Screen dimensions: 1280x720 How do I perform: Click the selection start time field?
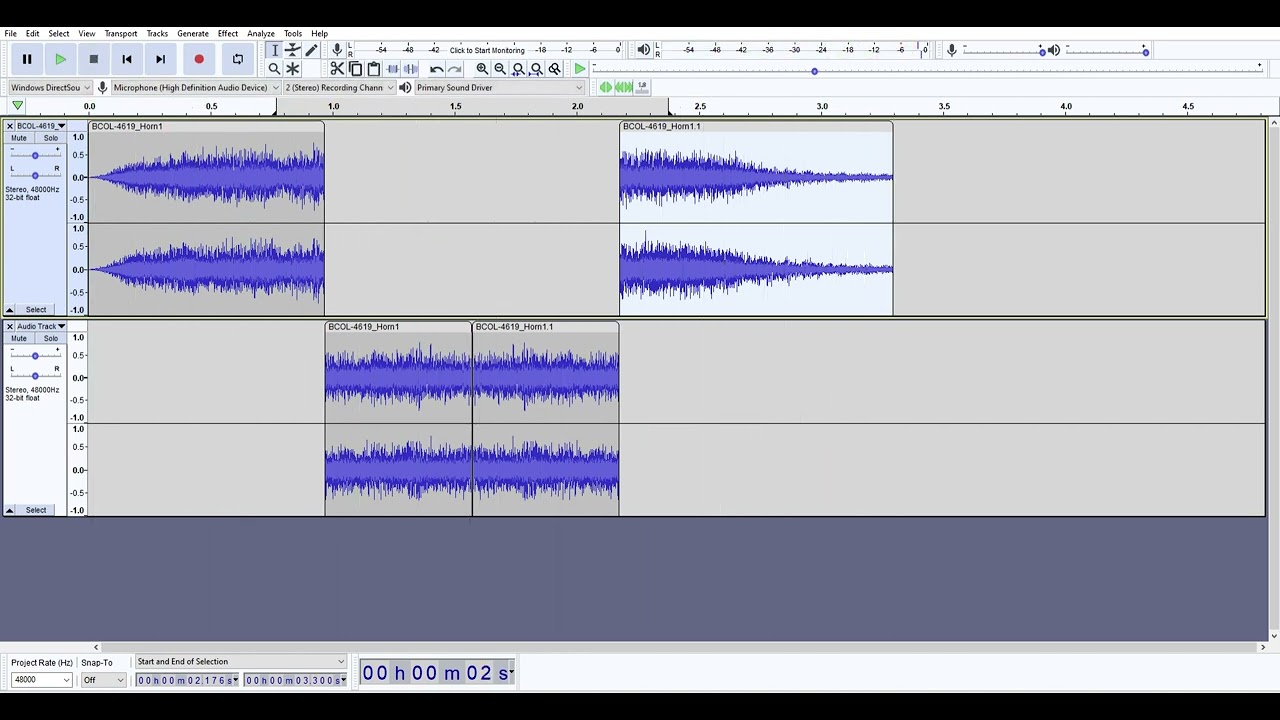pyautogui.click(x=187, y=680)
